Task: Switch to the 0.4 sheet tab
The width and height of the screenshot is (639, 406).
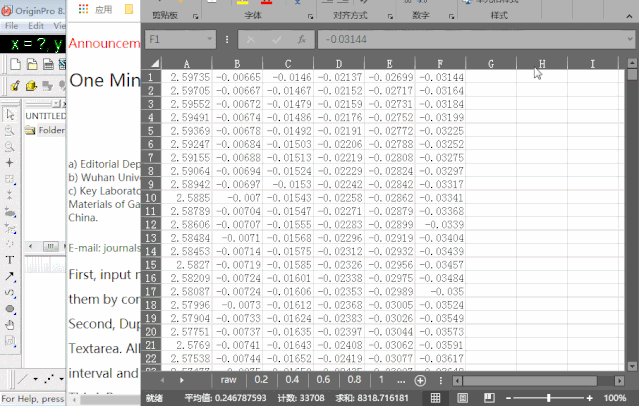Action: [291, 381]
